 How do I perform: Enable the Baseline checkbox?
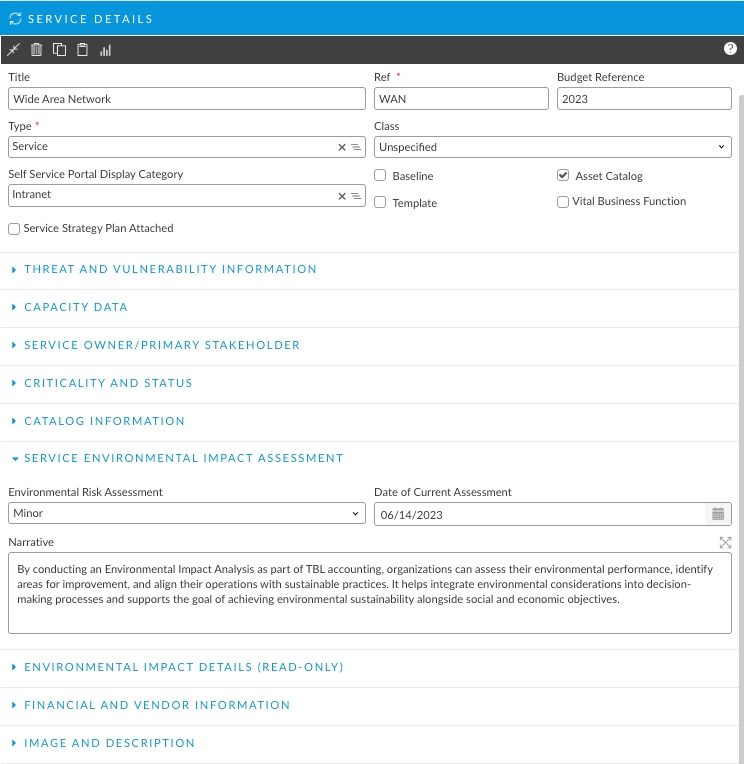[380, 176]
